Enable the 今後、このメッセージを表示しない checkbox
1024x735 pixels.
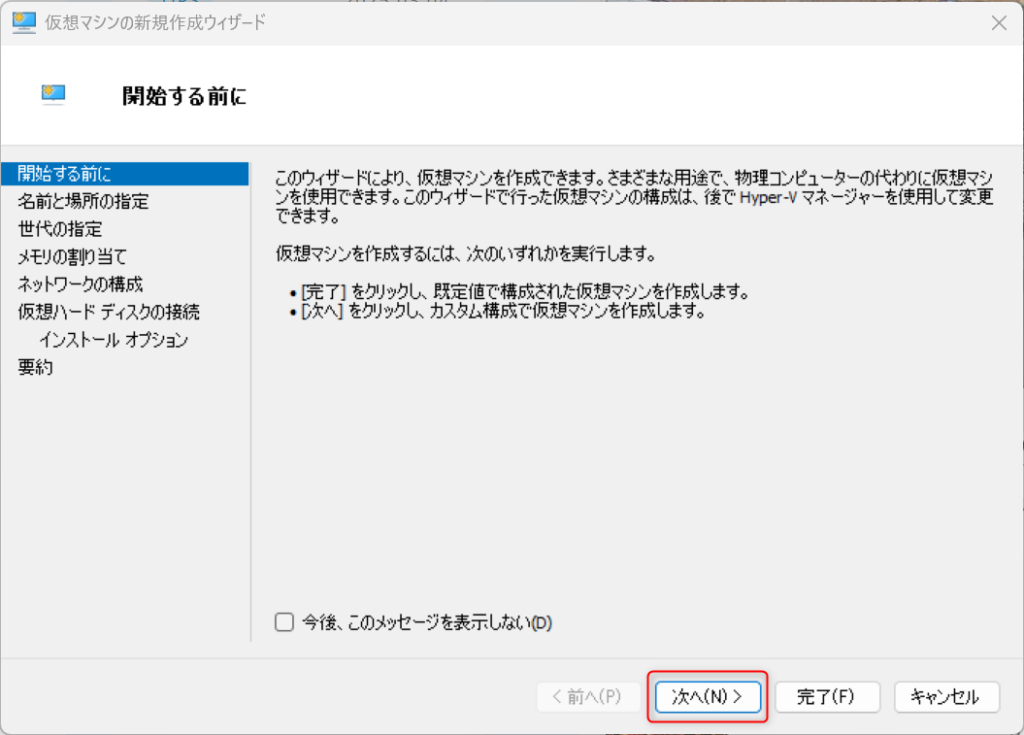point(285,623)
